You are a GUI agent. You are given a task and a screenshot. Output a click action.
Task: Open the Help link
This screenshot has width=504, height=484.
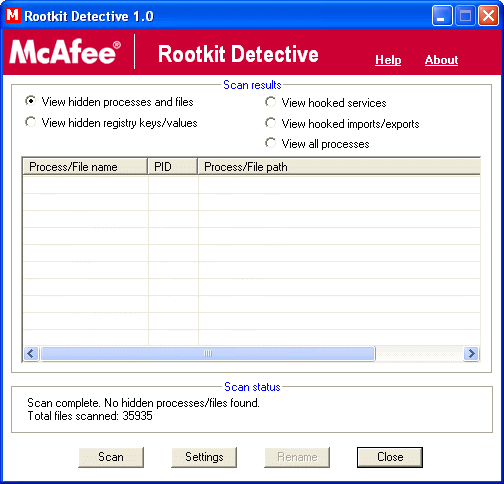388,60
